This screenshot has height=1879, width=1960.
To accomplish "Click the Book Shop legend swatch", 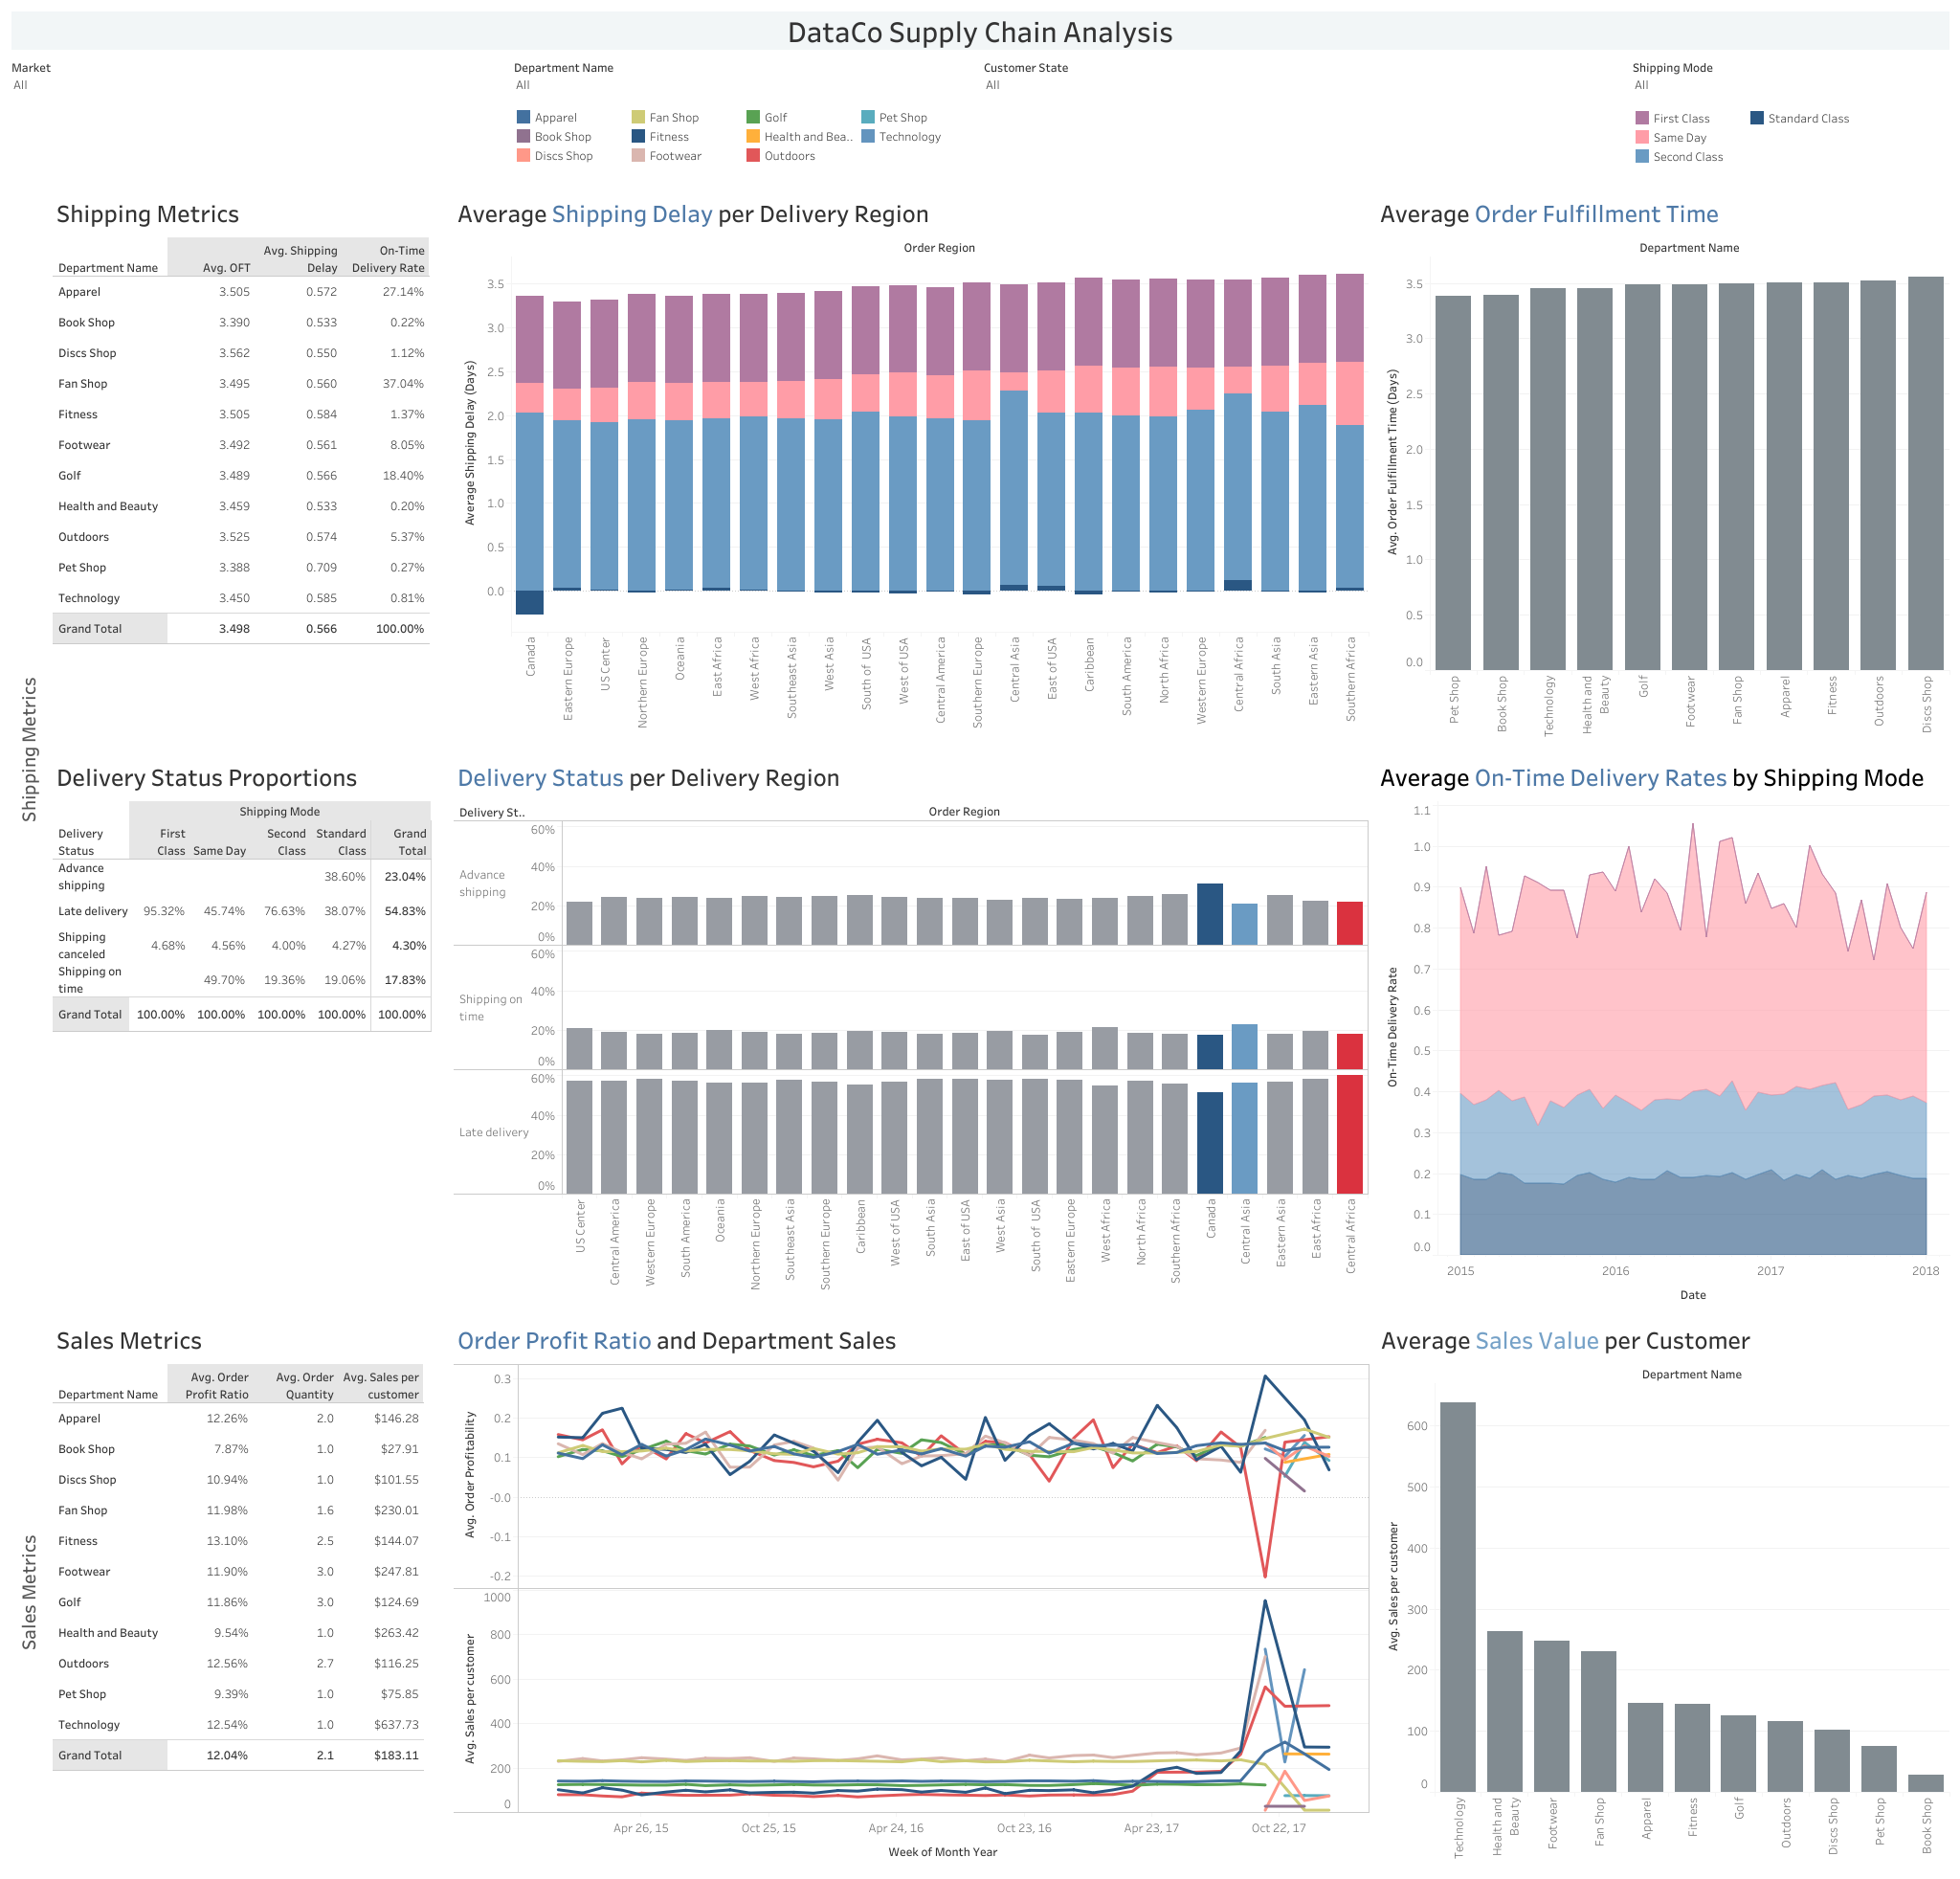I will pos(523,136).
